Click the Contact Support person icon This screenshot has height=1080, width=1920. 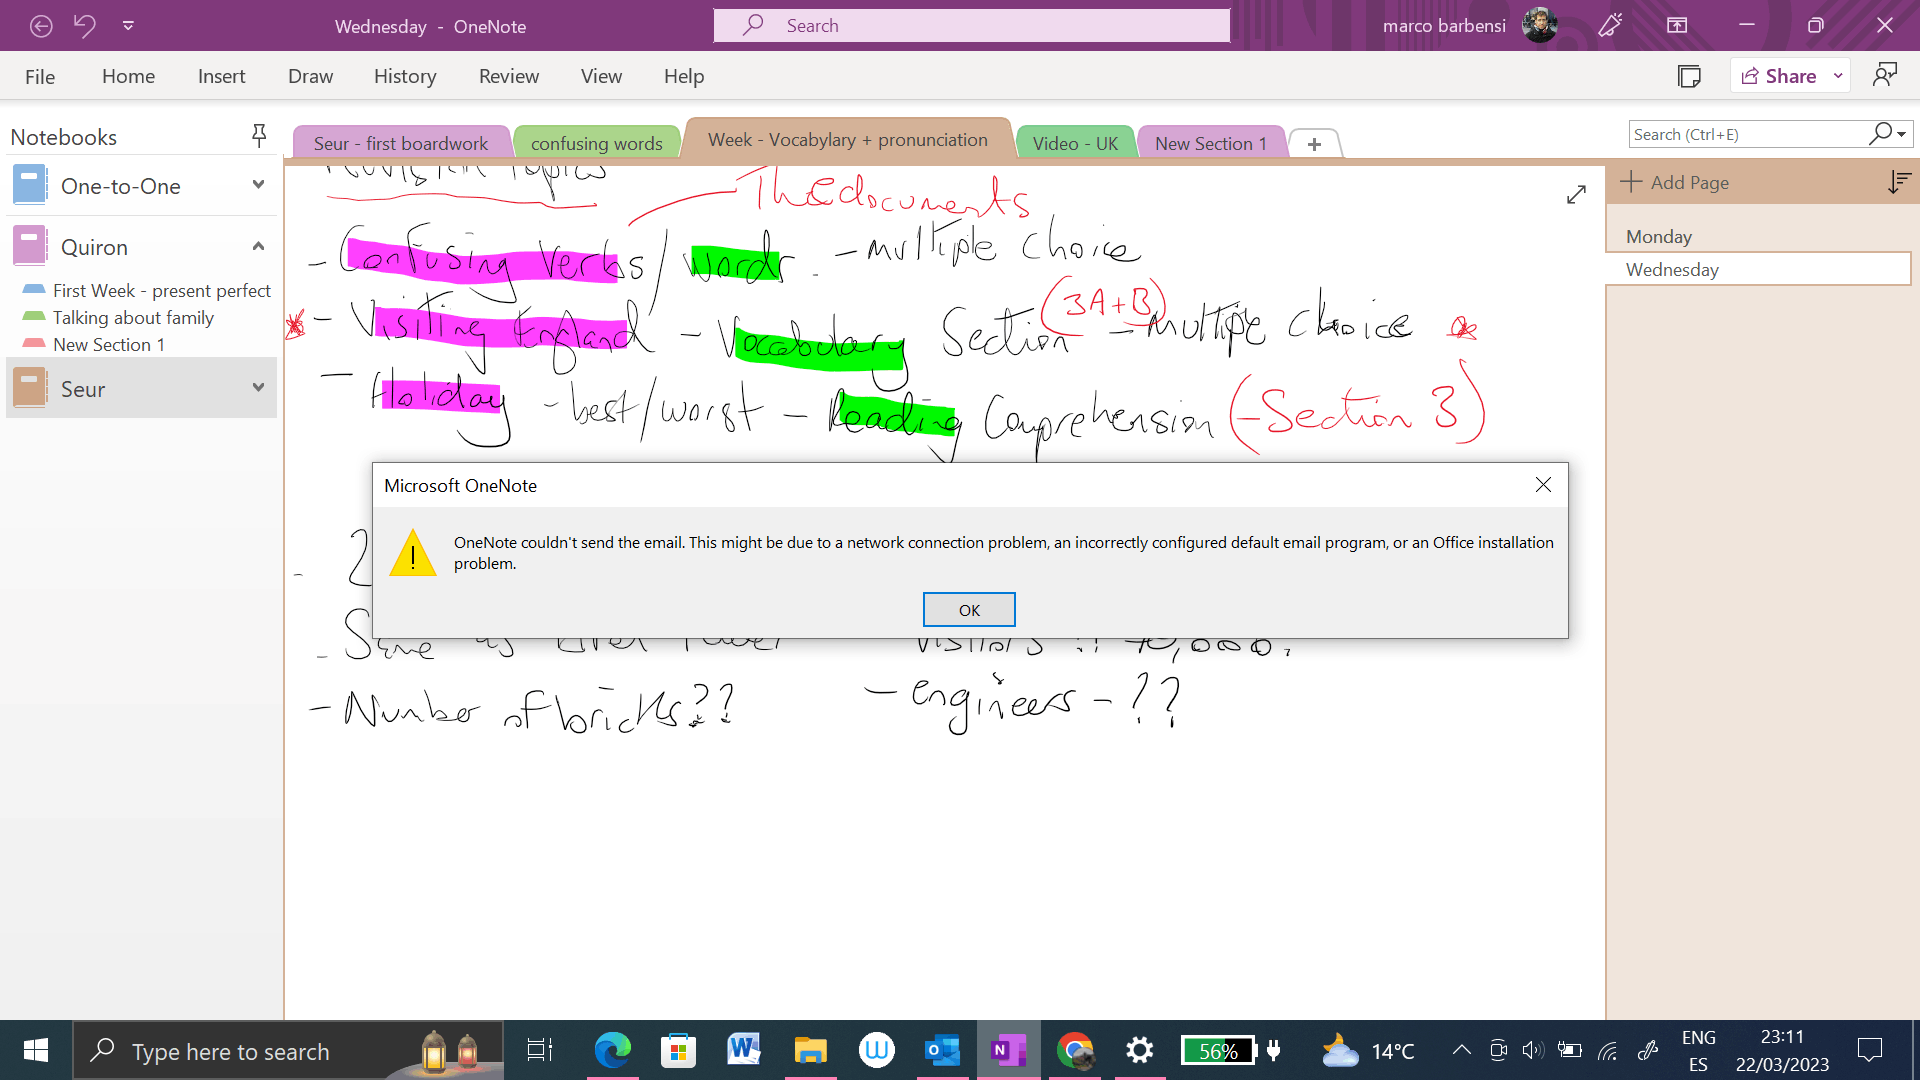tap(1886, 75)
